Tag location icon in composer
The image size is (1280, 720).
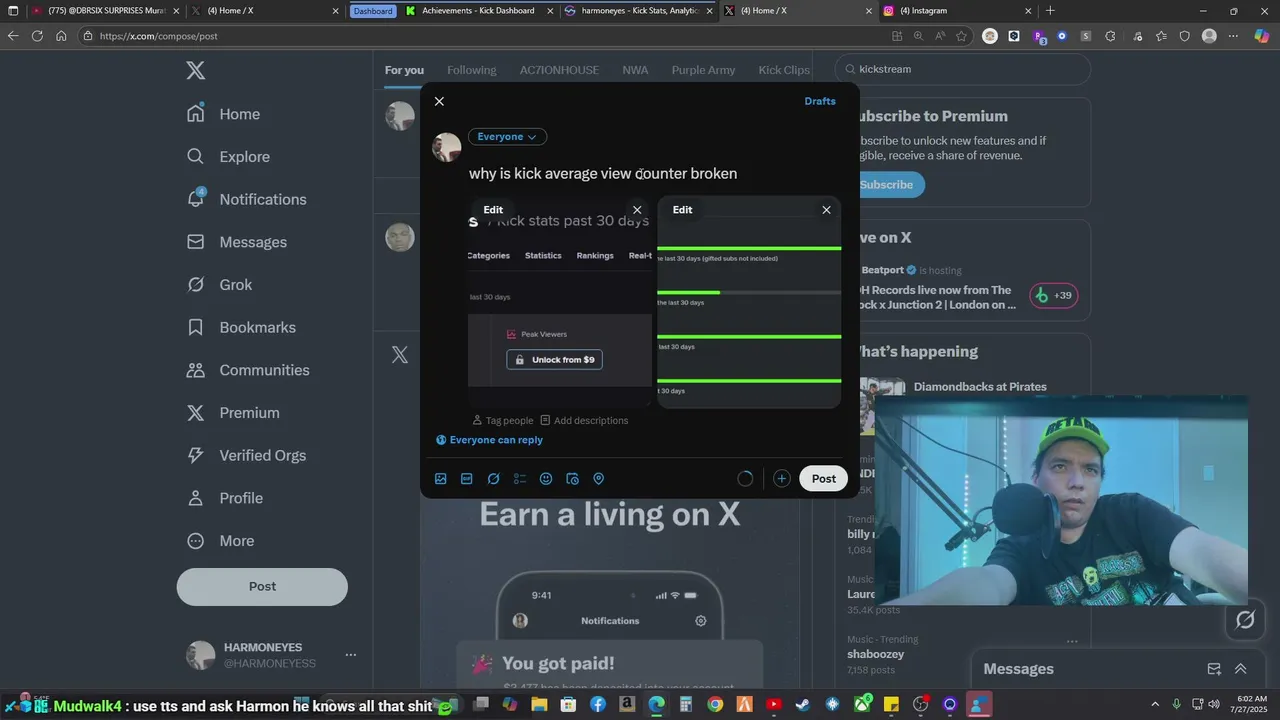(599, 479)
